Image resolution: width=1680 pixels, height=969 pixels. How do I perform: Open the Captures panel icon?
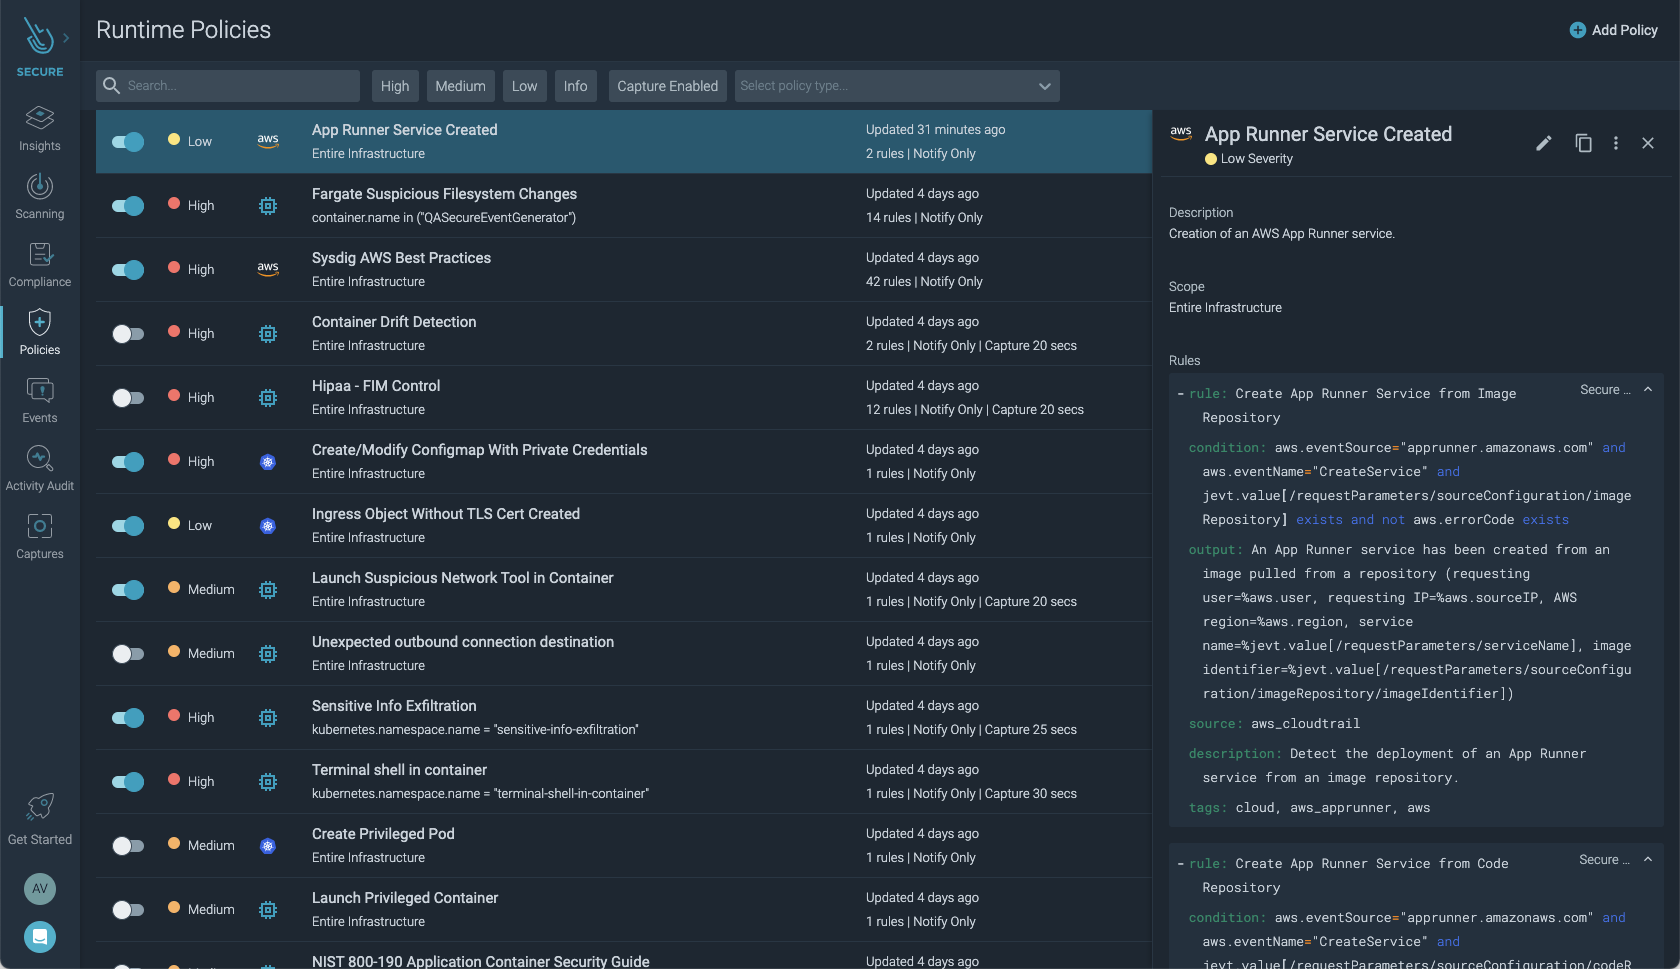[x=39, y=535]
